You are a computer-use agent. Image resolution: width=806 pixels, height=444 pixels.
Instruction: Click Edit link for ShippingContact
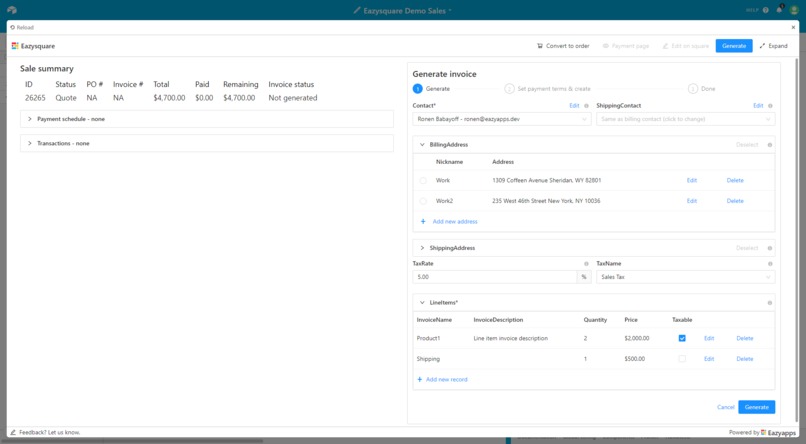tap(758, 106)
